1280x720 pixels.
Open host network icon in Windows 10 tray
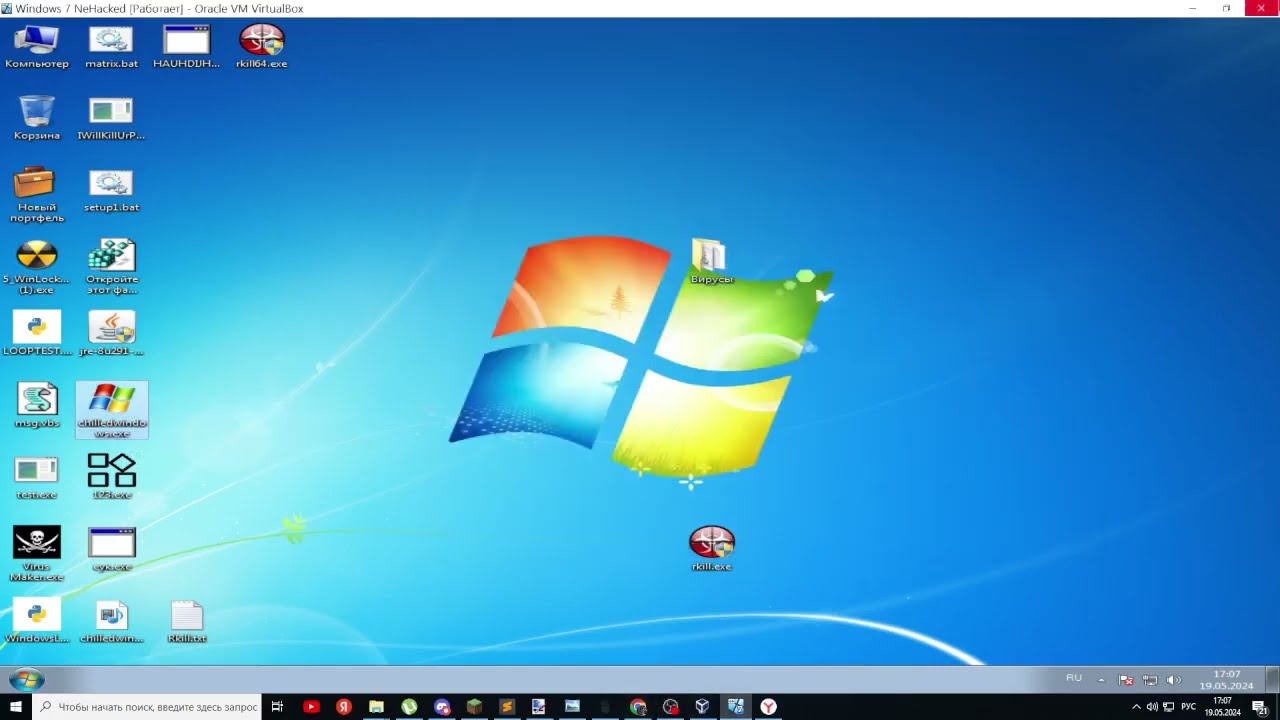pos(1168,707)
